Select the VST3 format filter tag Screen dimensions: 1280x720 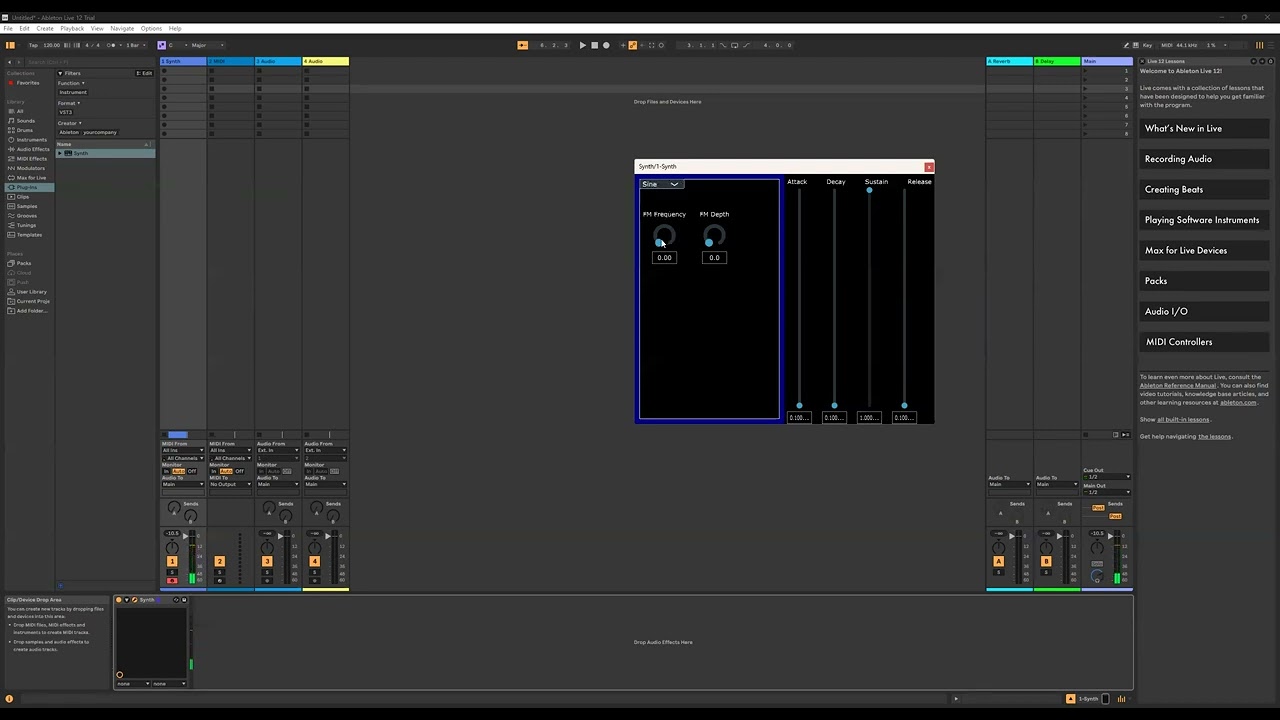point(66,112)
